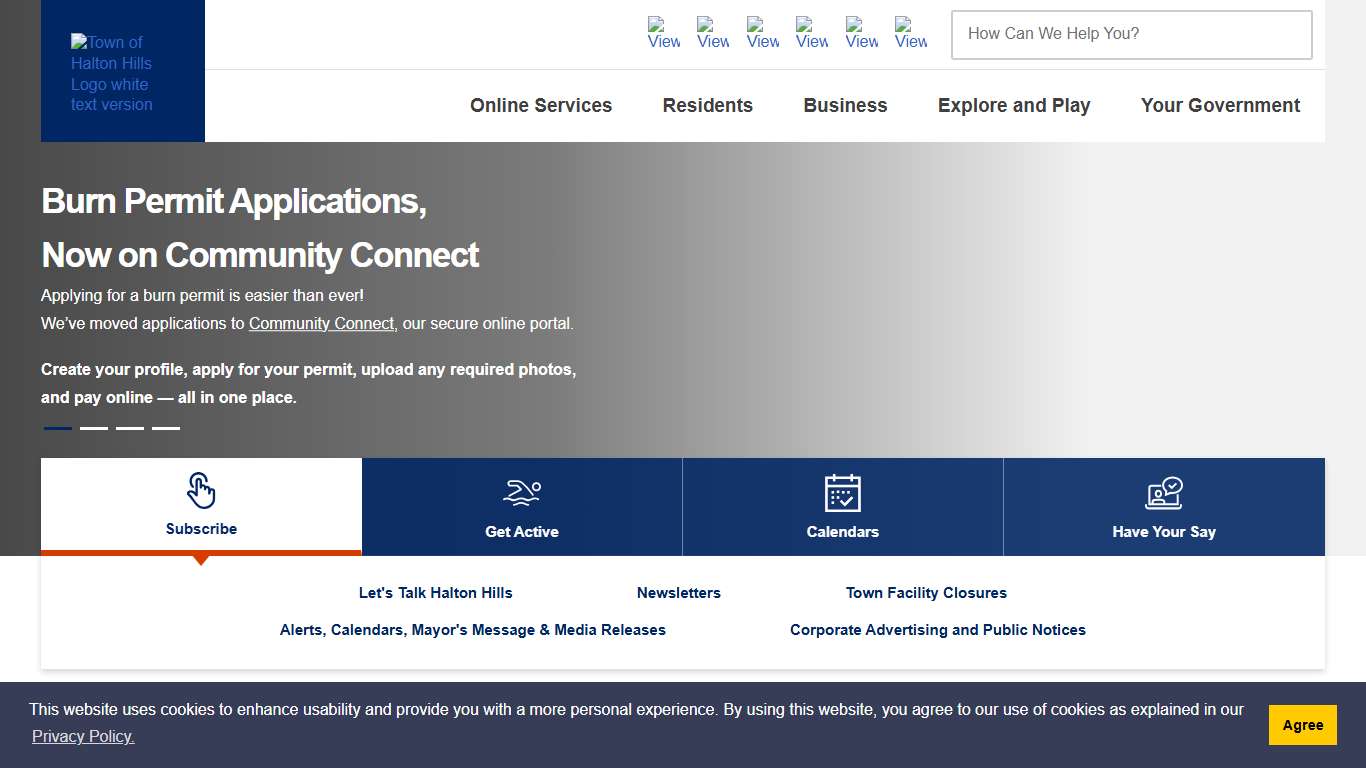The width and height of the screenshot is (1366, 768).
Task: Expand the Residents menu
Action: (708, 106)
